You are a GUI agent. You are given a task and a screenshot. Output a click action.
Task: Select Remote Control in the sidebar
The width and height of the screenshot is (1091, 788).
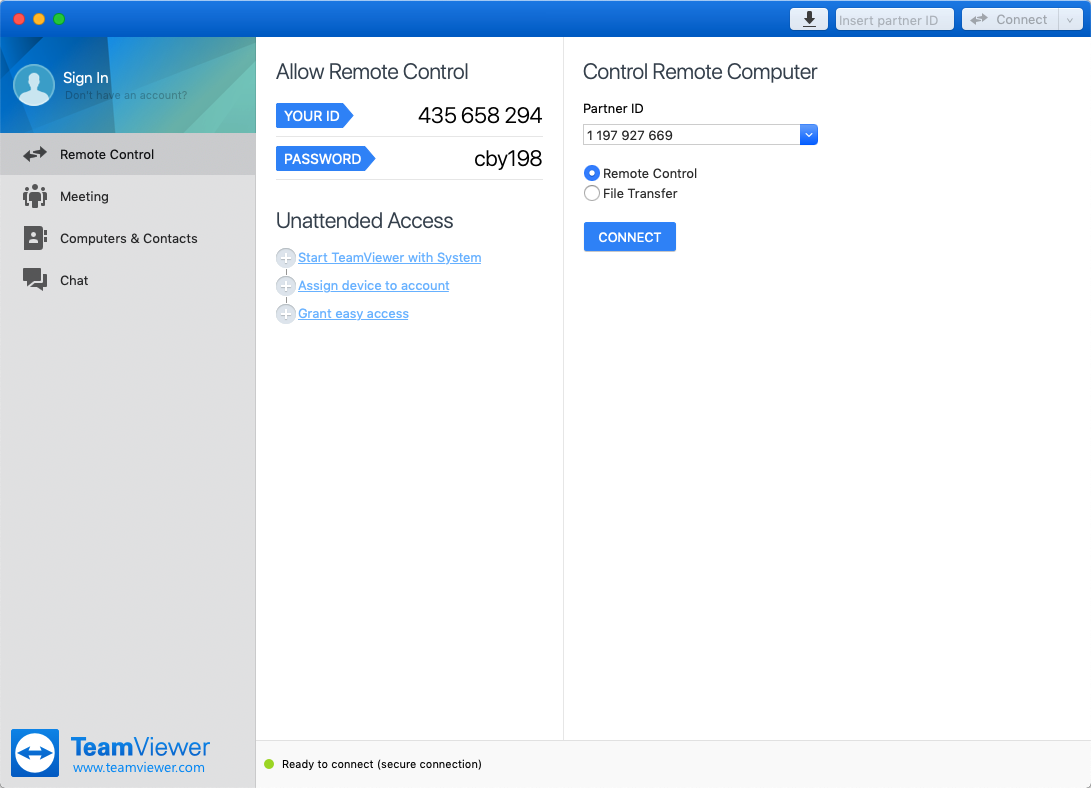[x=105, y=154]
